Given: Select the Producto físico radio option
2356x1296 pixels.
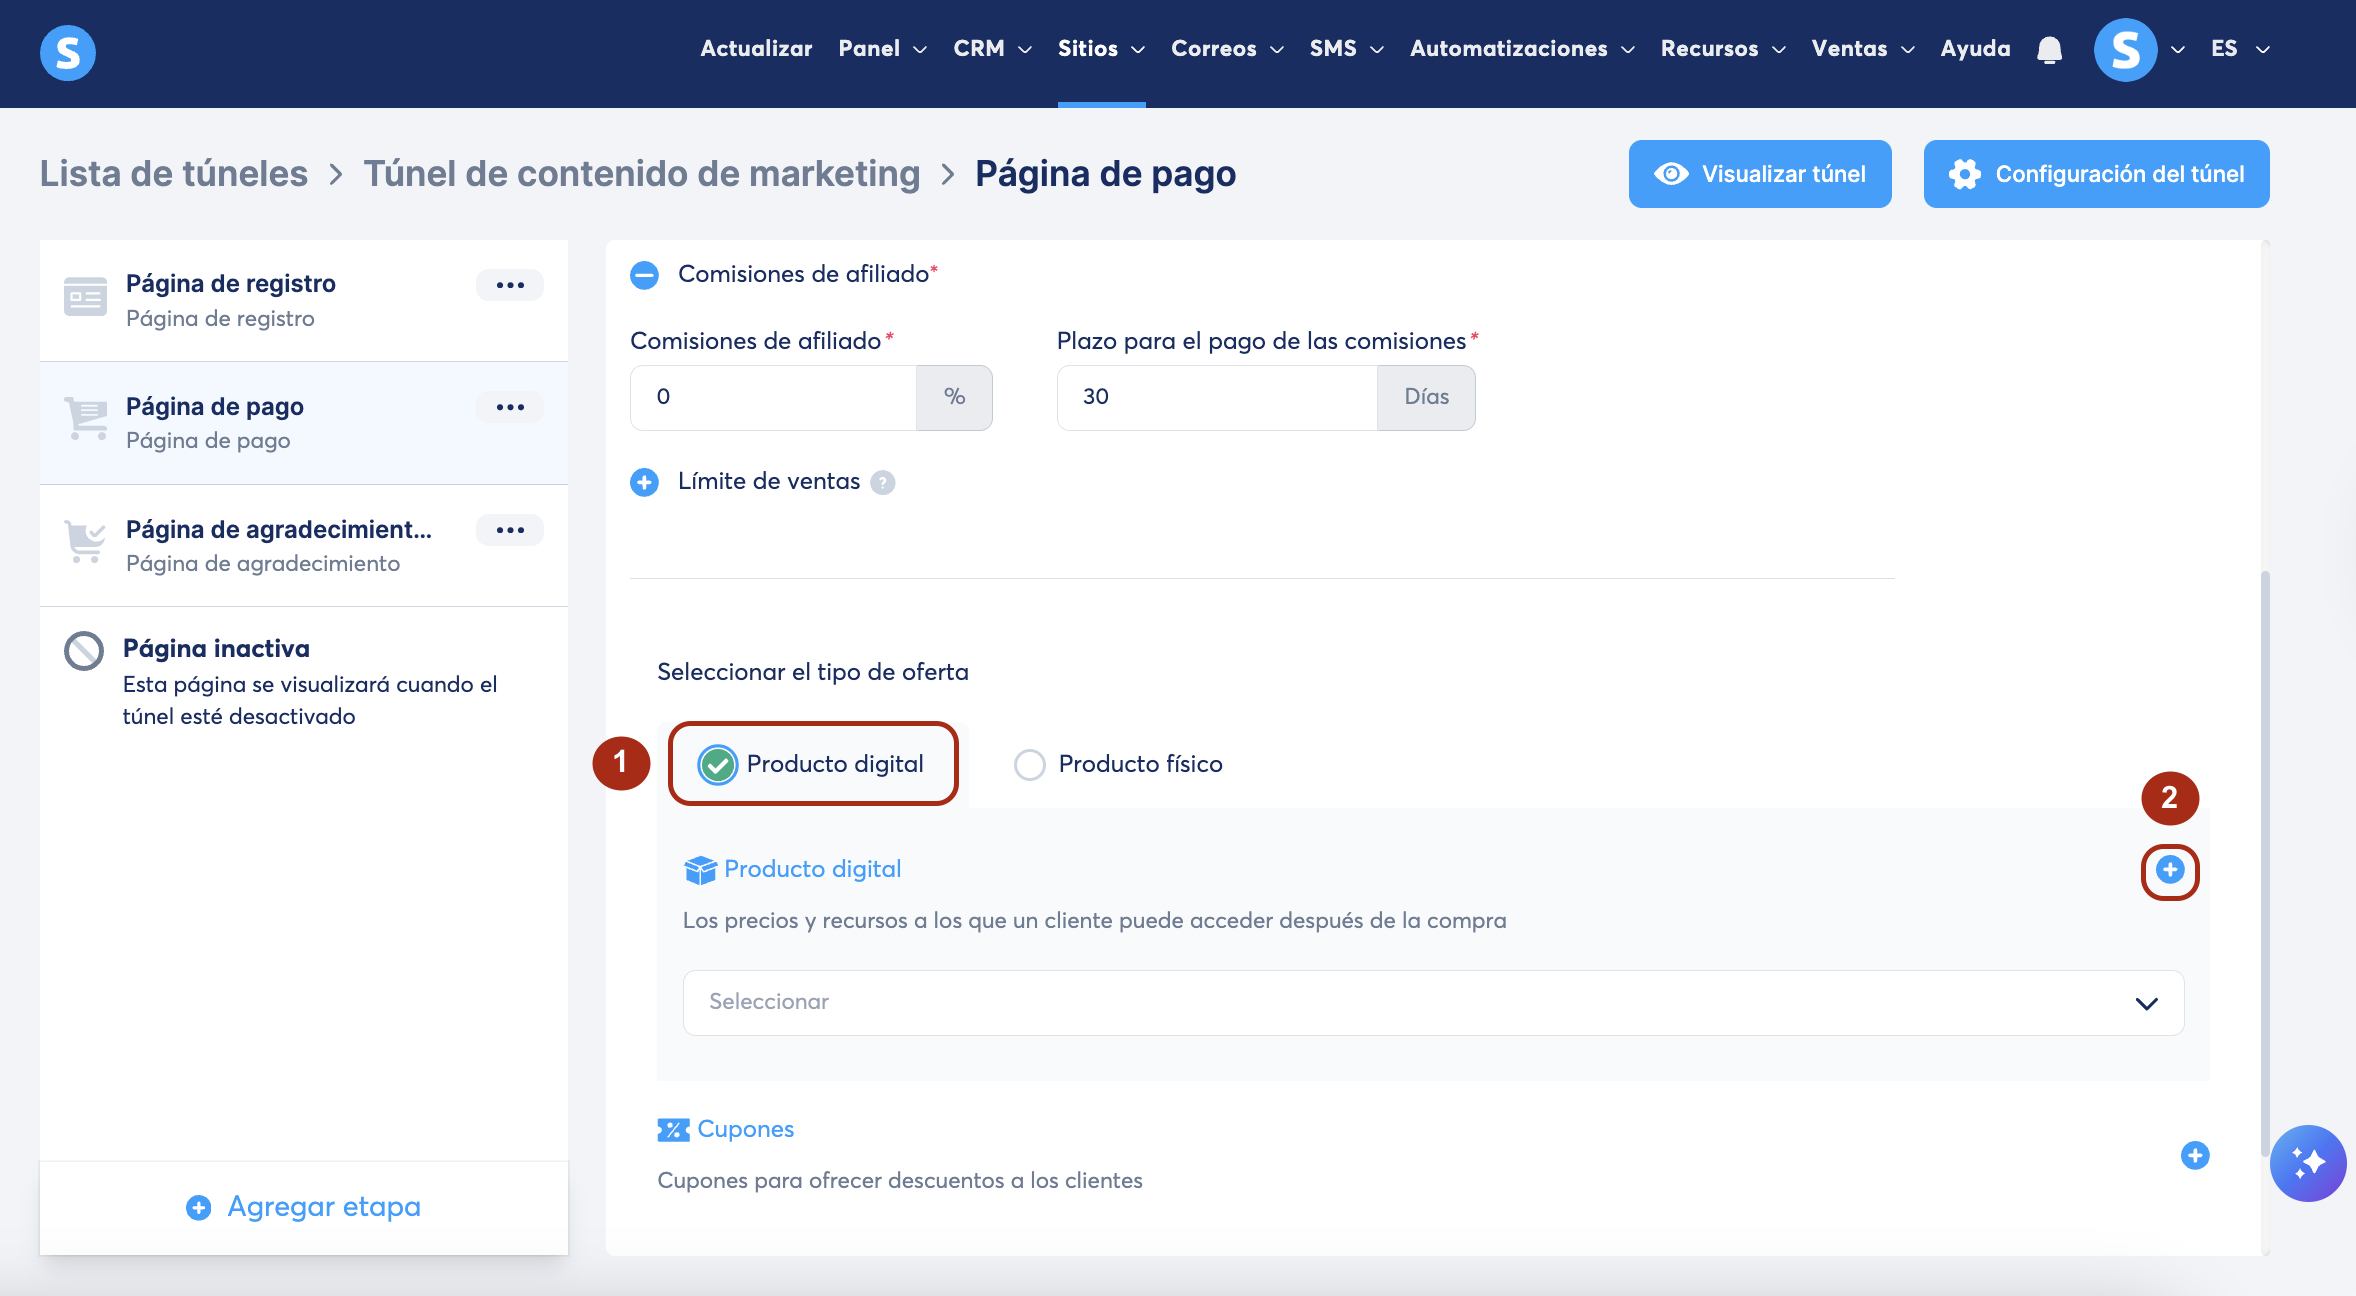Looking at the screenshot, I should pyautogui.click(x=1029, y=765).
